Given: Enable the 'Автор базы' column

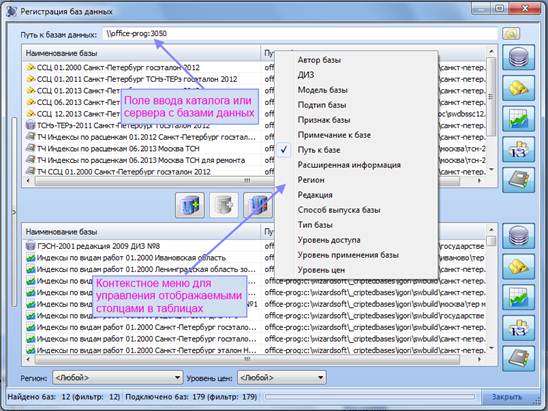Looking at the screenshot, I should tap(356, 60).
